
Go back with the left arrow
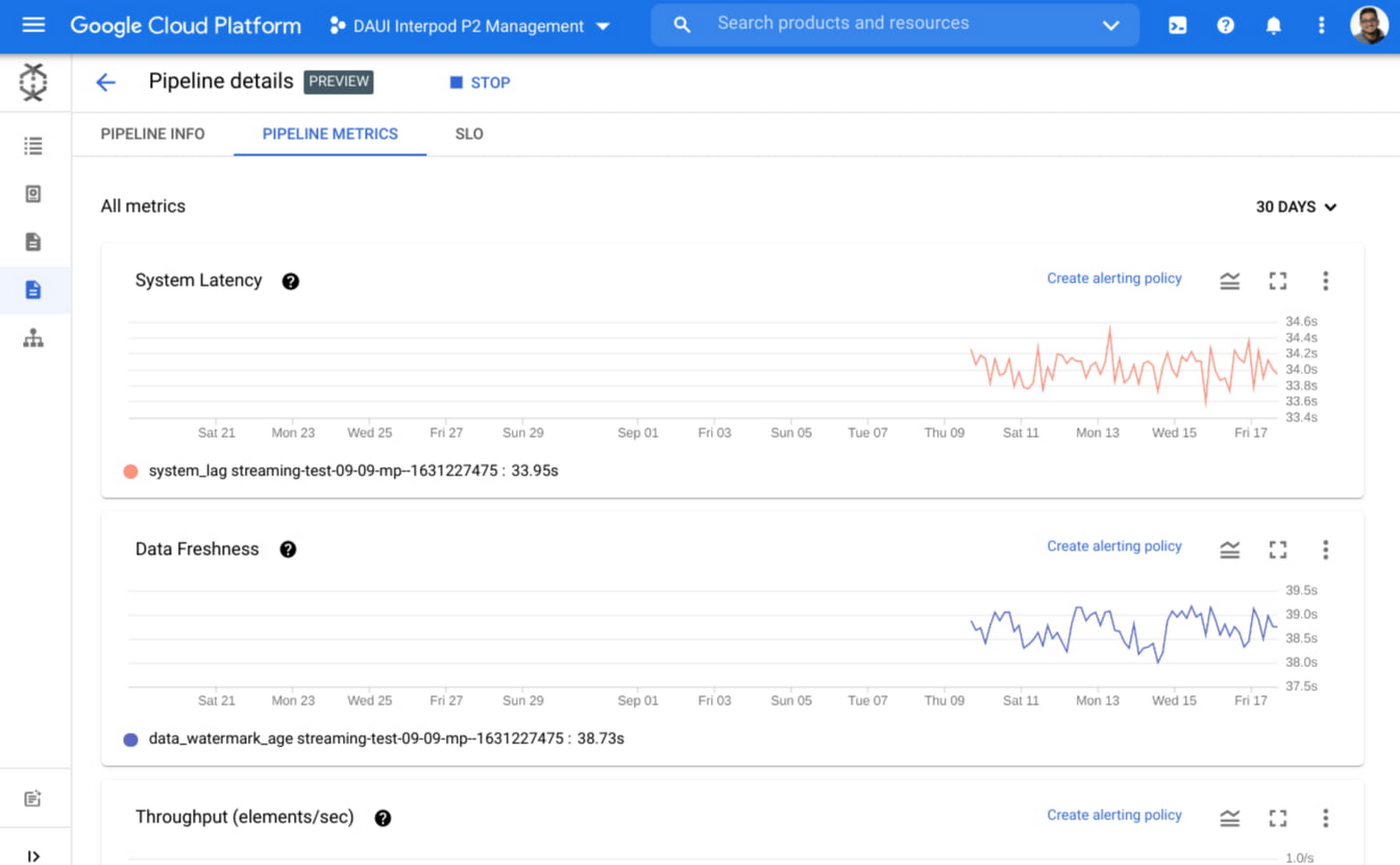coord(106,83)
